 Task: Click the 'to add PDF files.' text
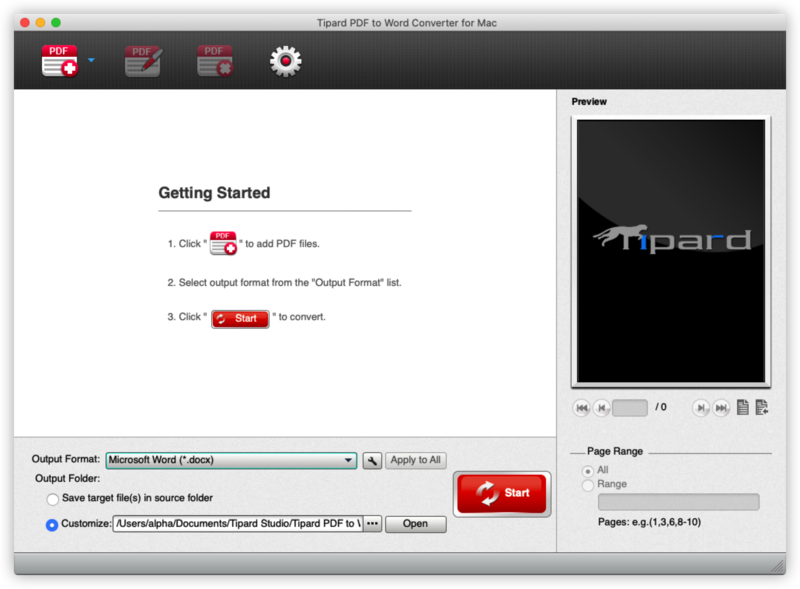coord(282,244)
